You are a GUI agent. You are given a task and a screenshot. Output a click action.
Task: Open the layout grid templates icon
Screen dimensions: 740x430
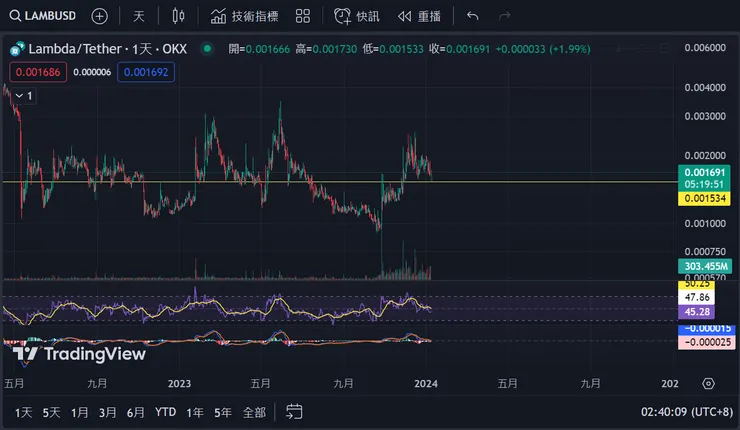[303, 16]
